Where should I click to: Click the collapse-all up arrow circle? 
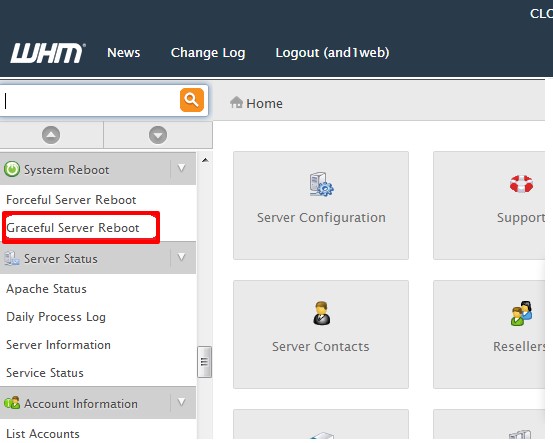pos(51,135)
